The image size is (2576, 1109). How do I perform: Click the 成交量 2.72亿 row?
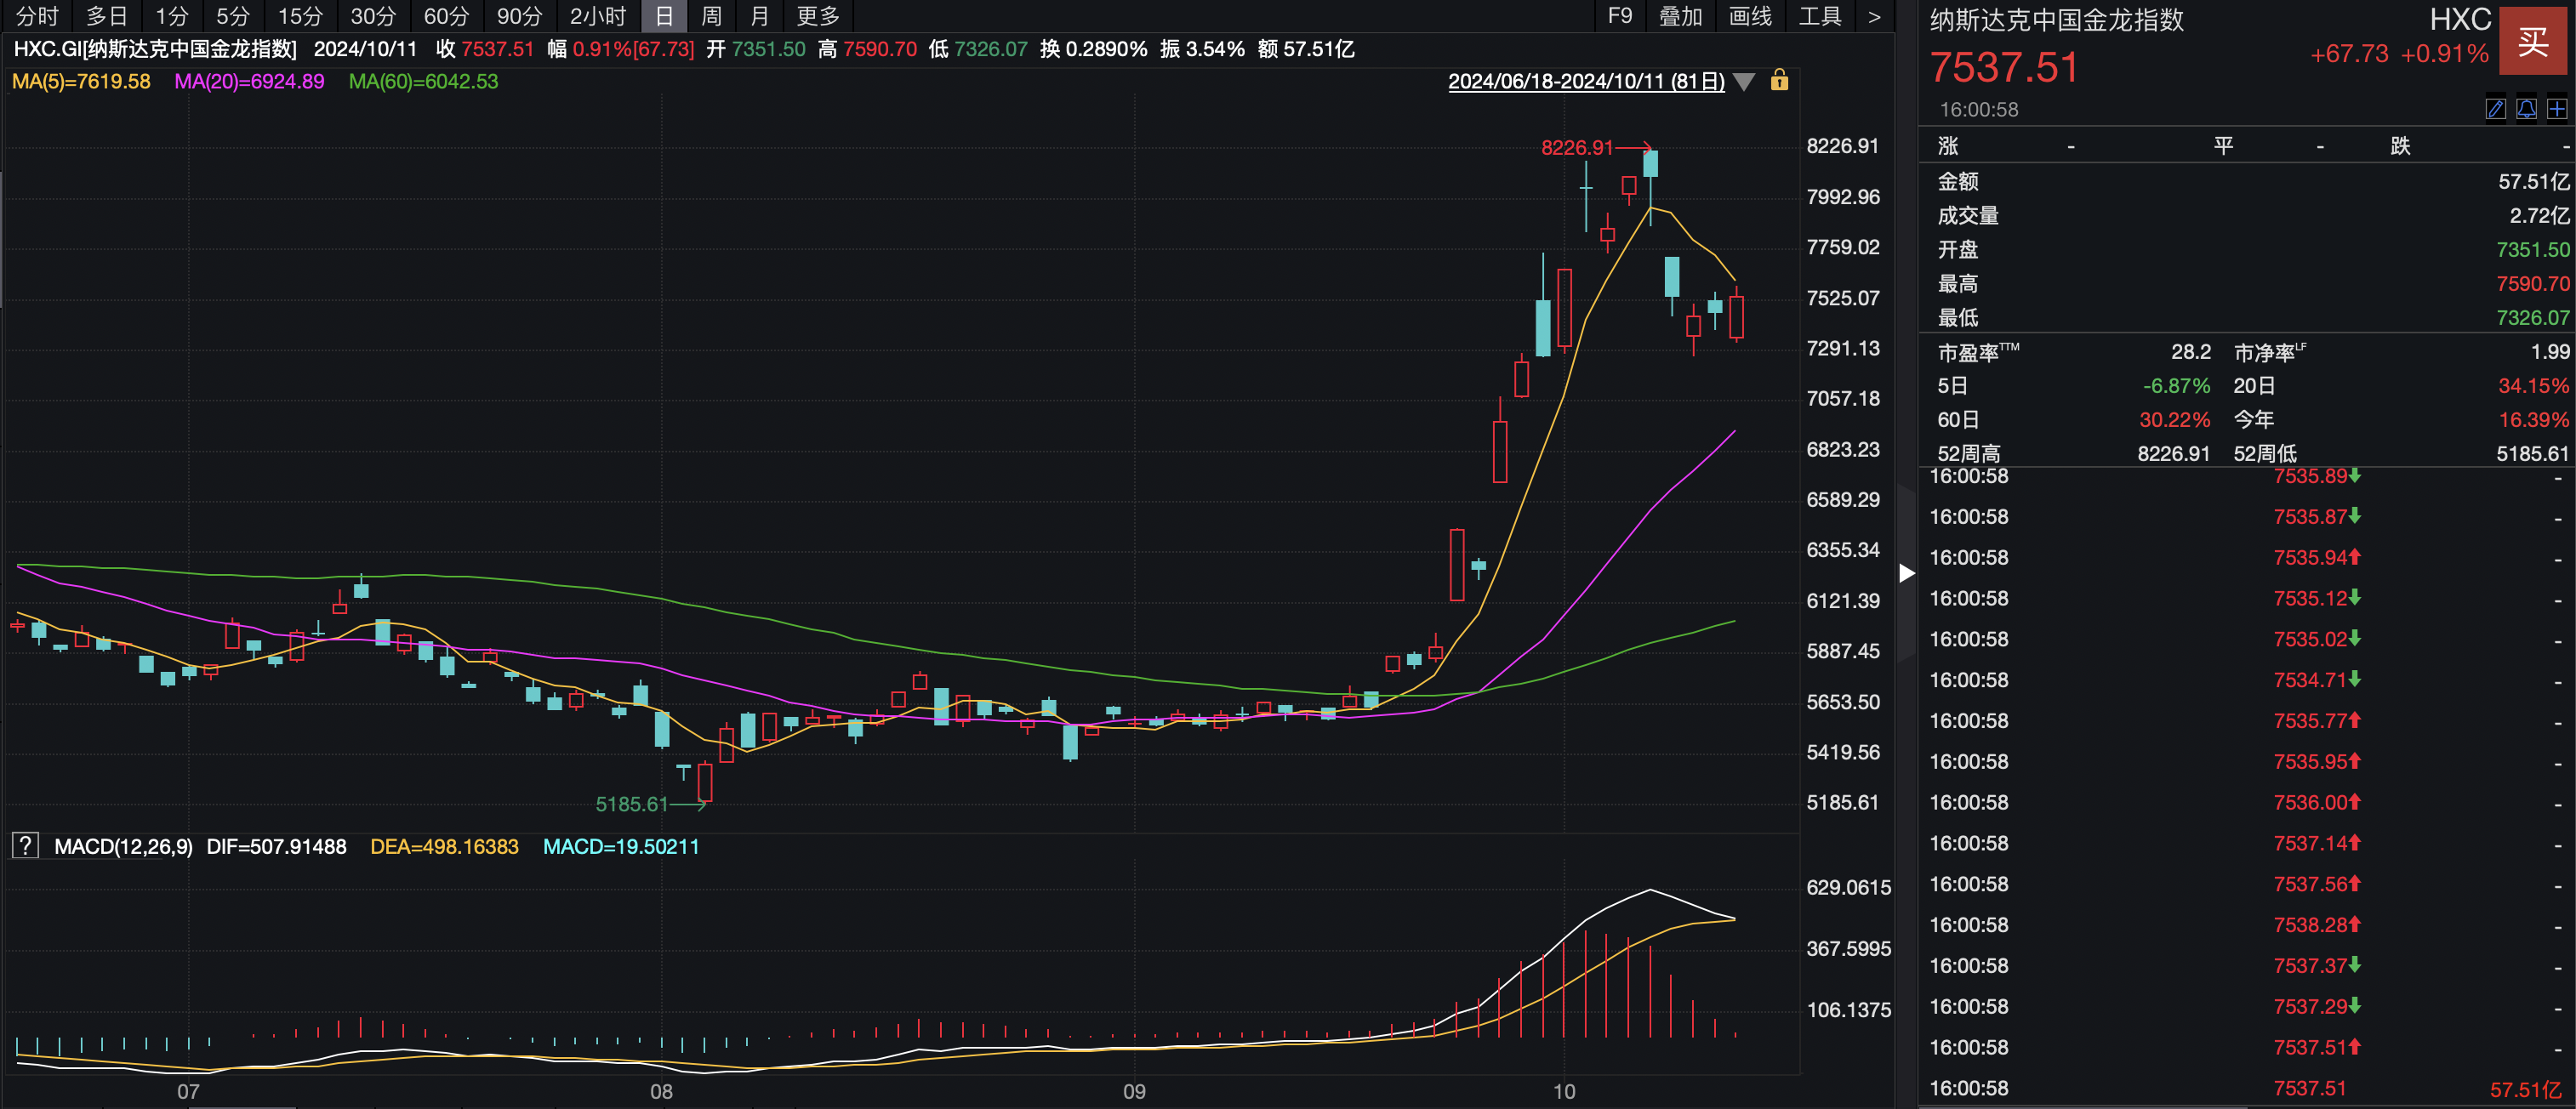point(2253,215)
